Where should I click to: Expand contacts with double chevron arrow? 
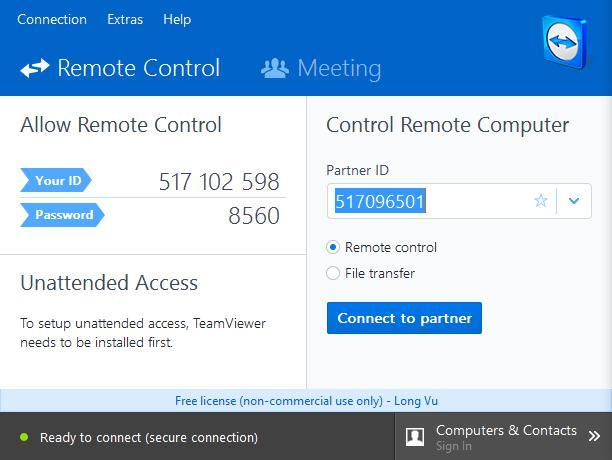pos(594,436)
